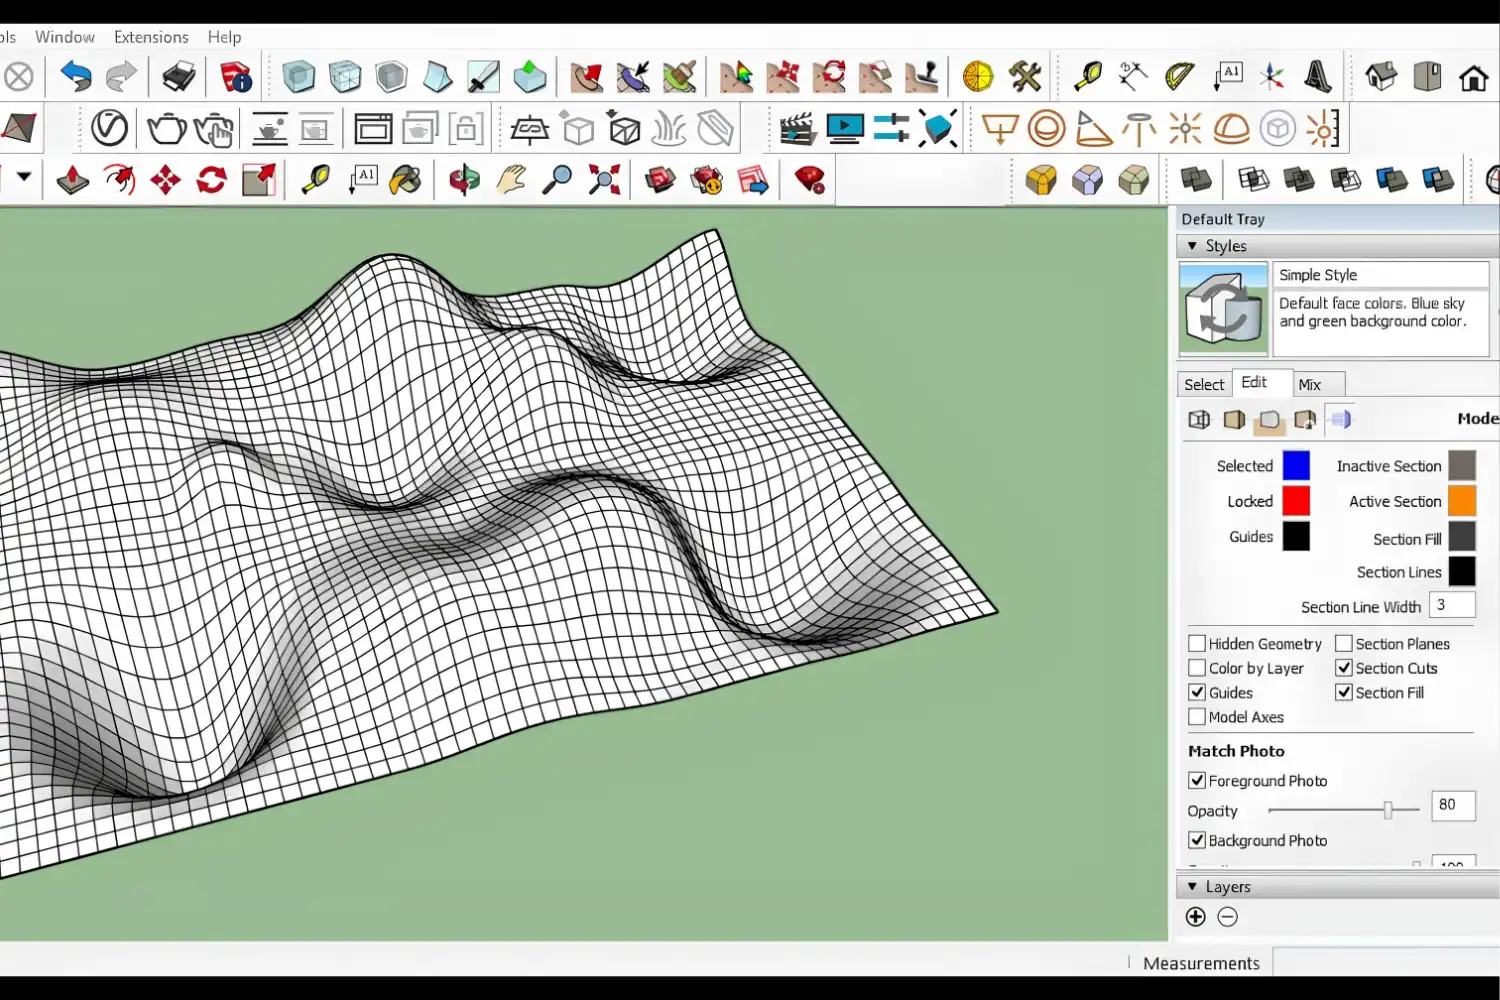Image resolution: width=1500 pixels, height=1000 pixels.
Task: Select the sword-shaped icon in the face styles row
Action: pos(483,76)
